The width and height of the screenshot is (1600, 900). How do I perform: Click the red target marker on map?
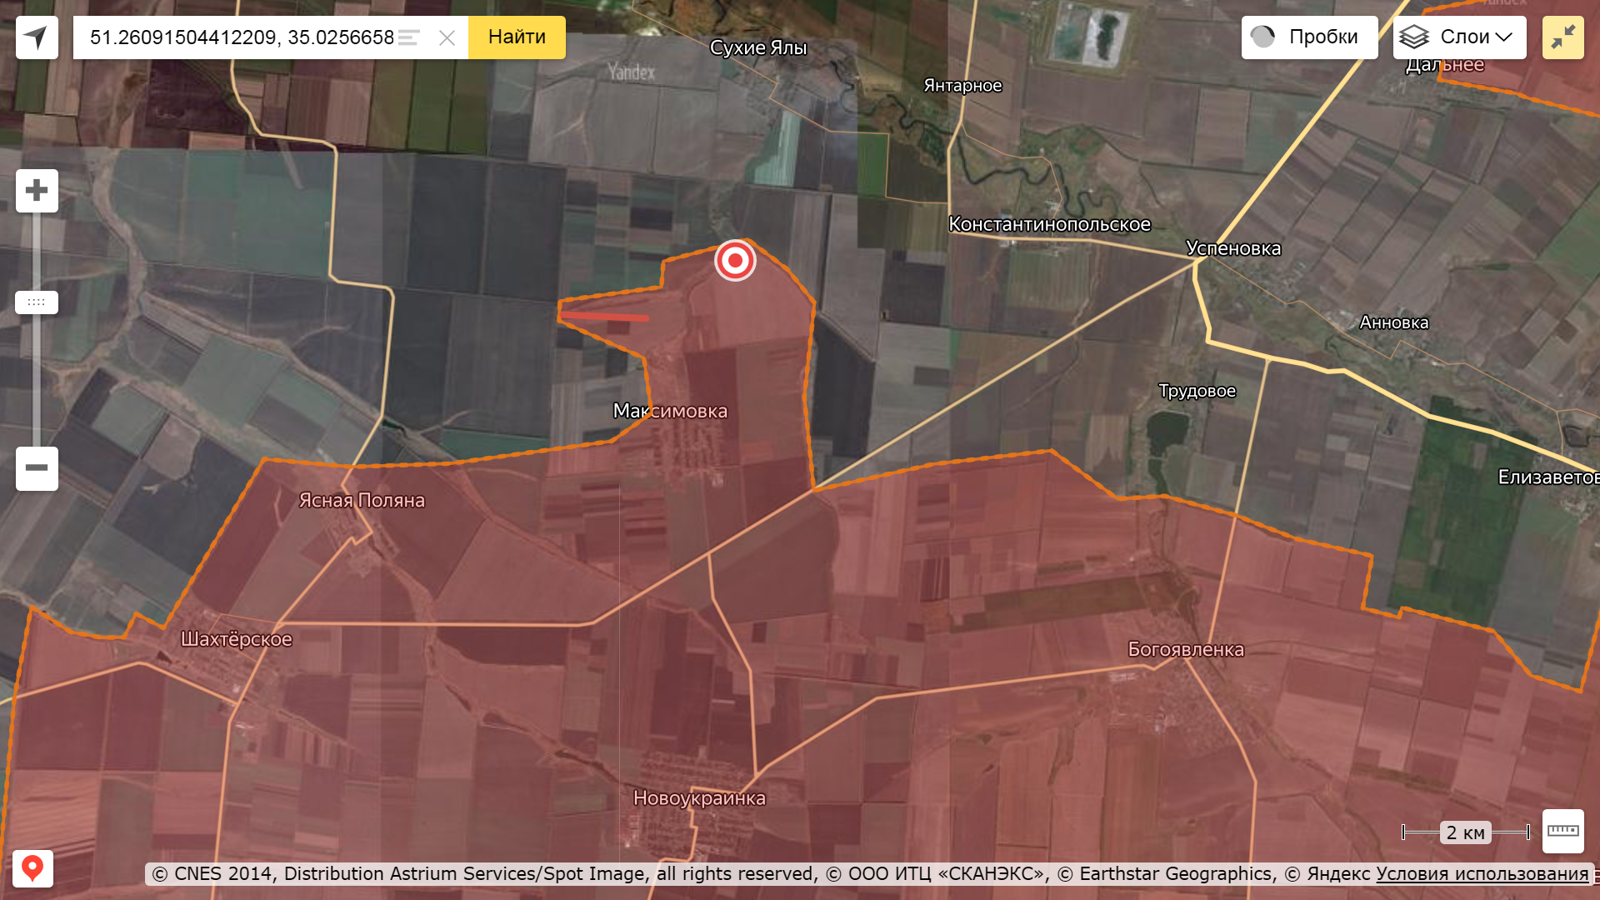[735, 261]
